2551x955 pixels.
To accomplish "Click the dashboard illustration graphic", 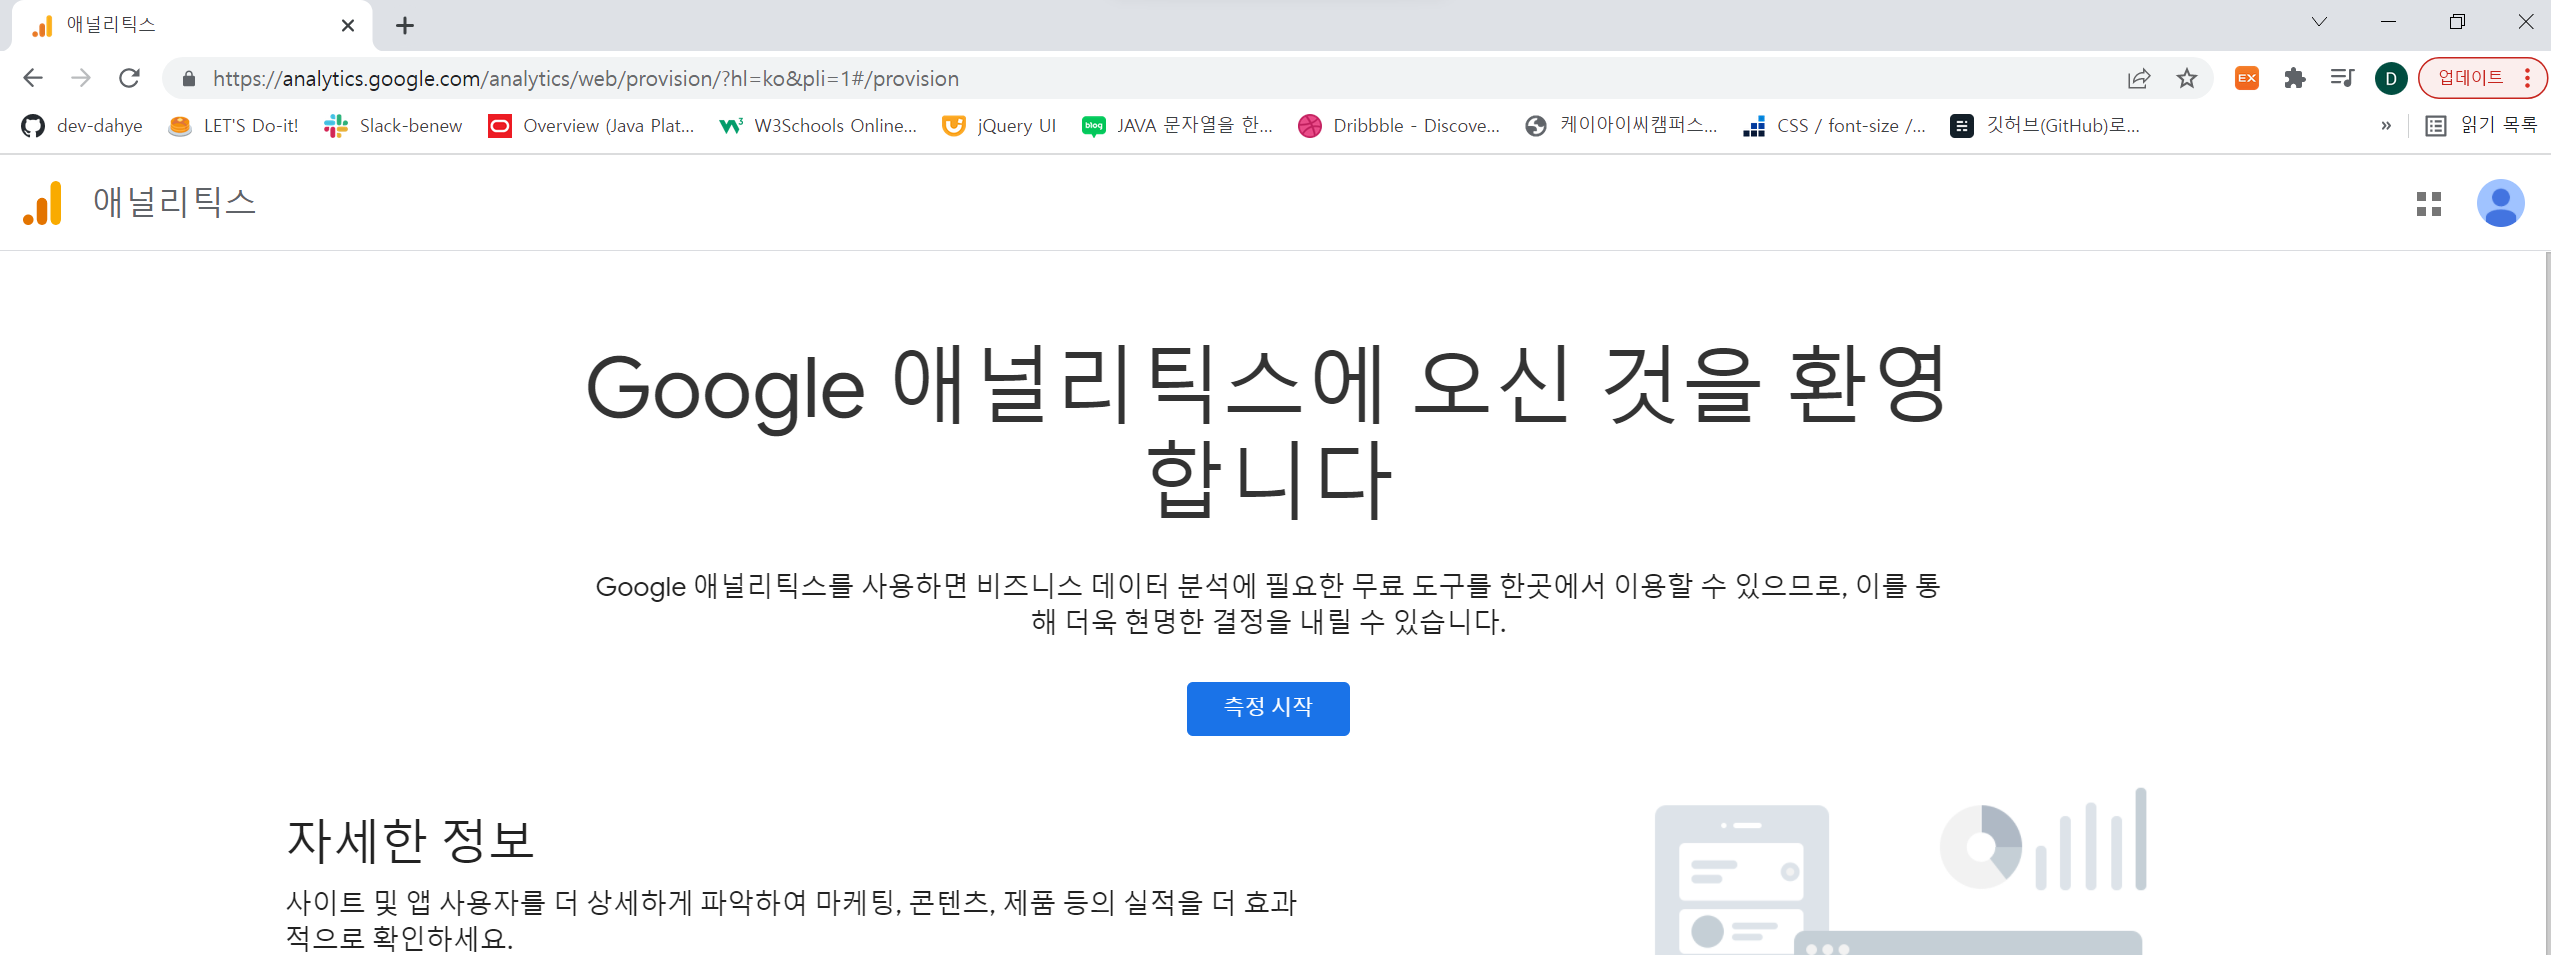I will click(x=1900, y=871).
